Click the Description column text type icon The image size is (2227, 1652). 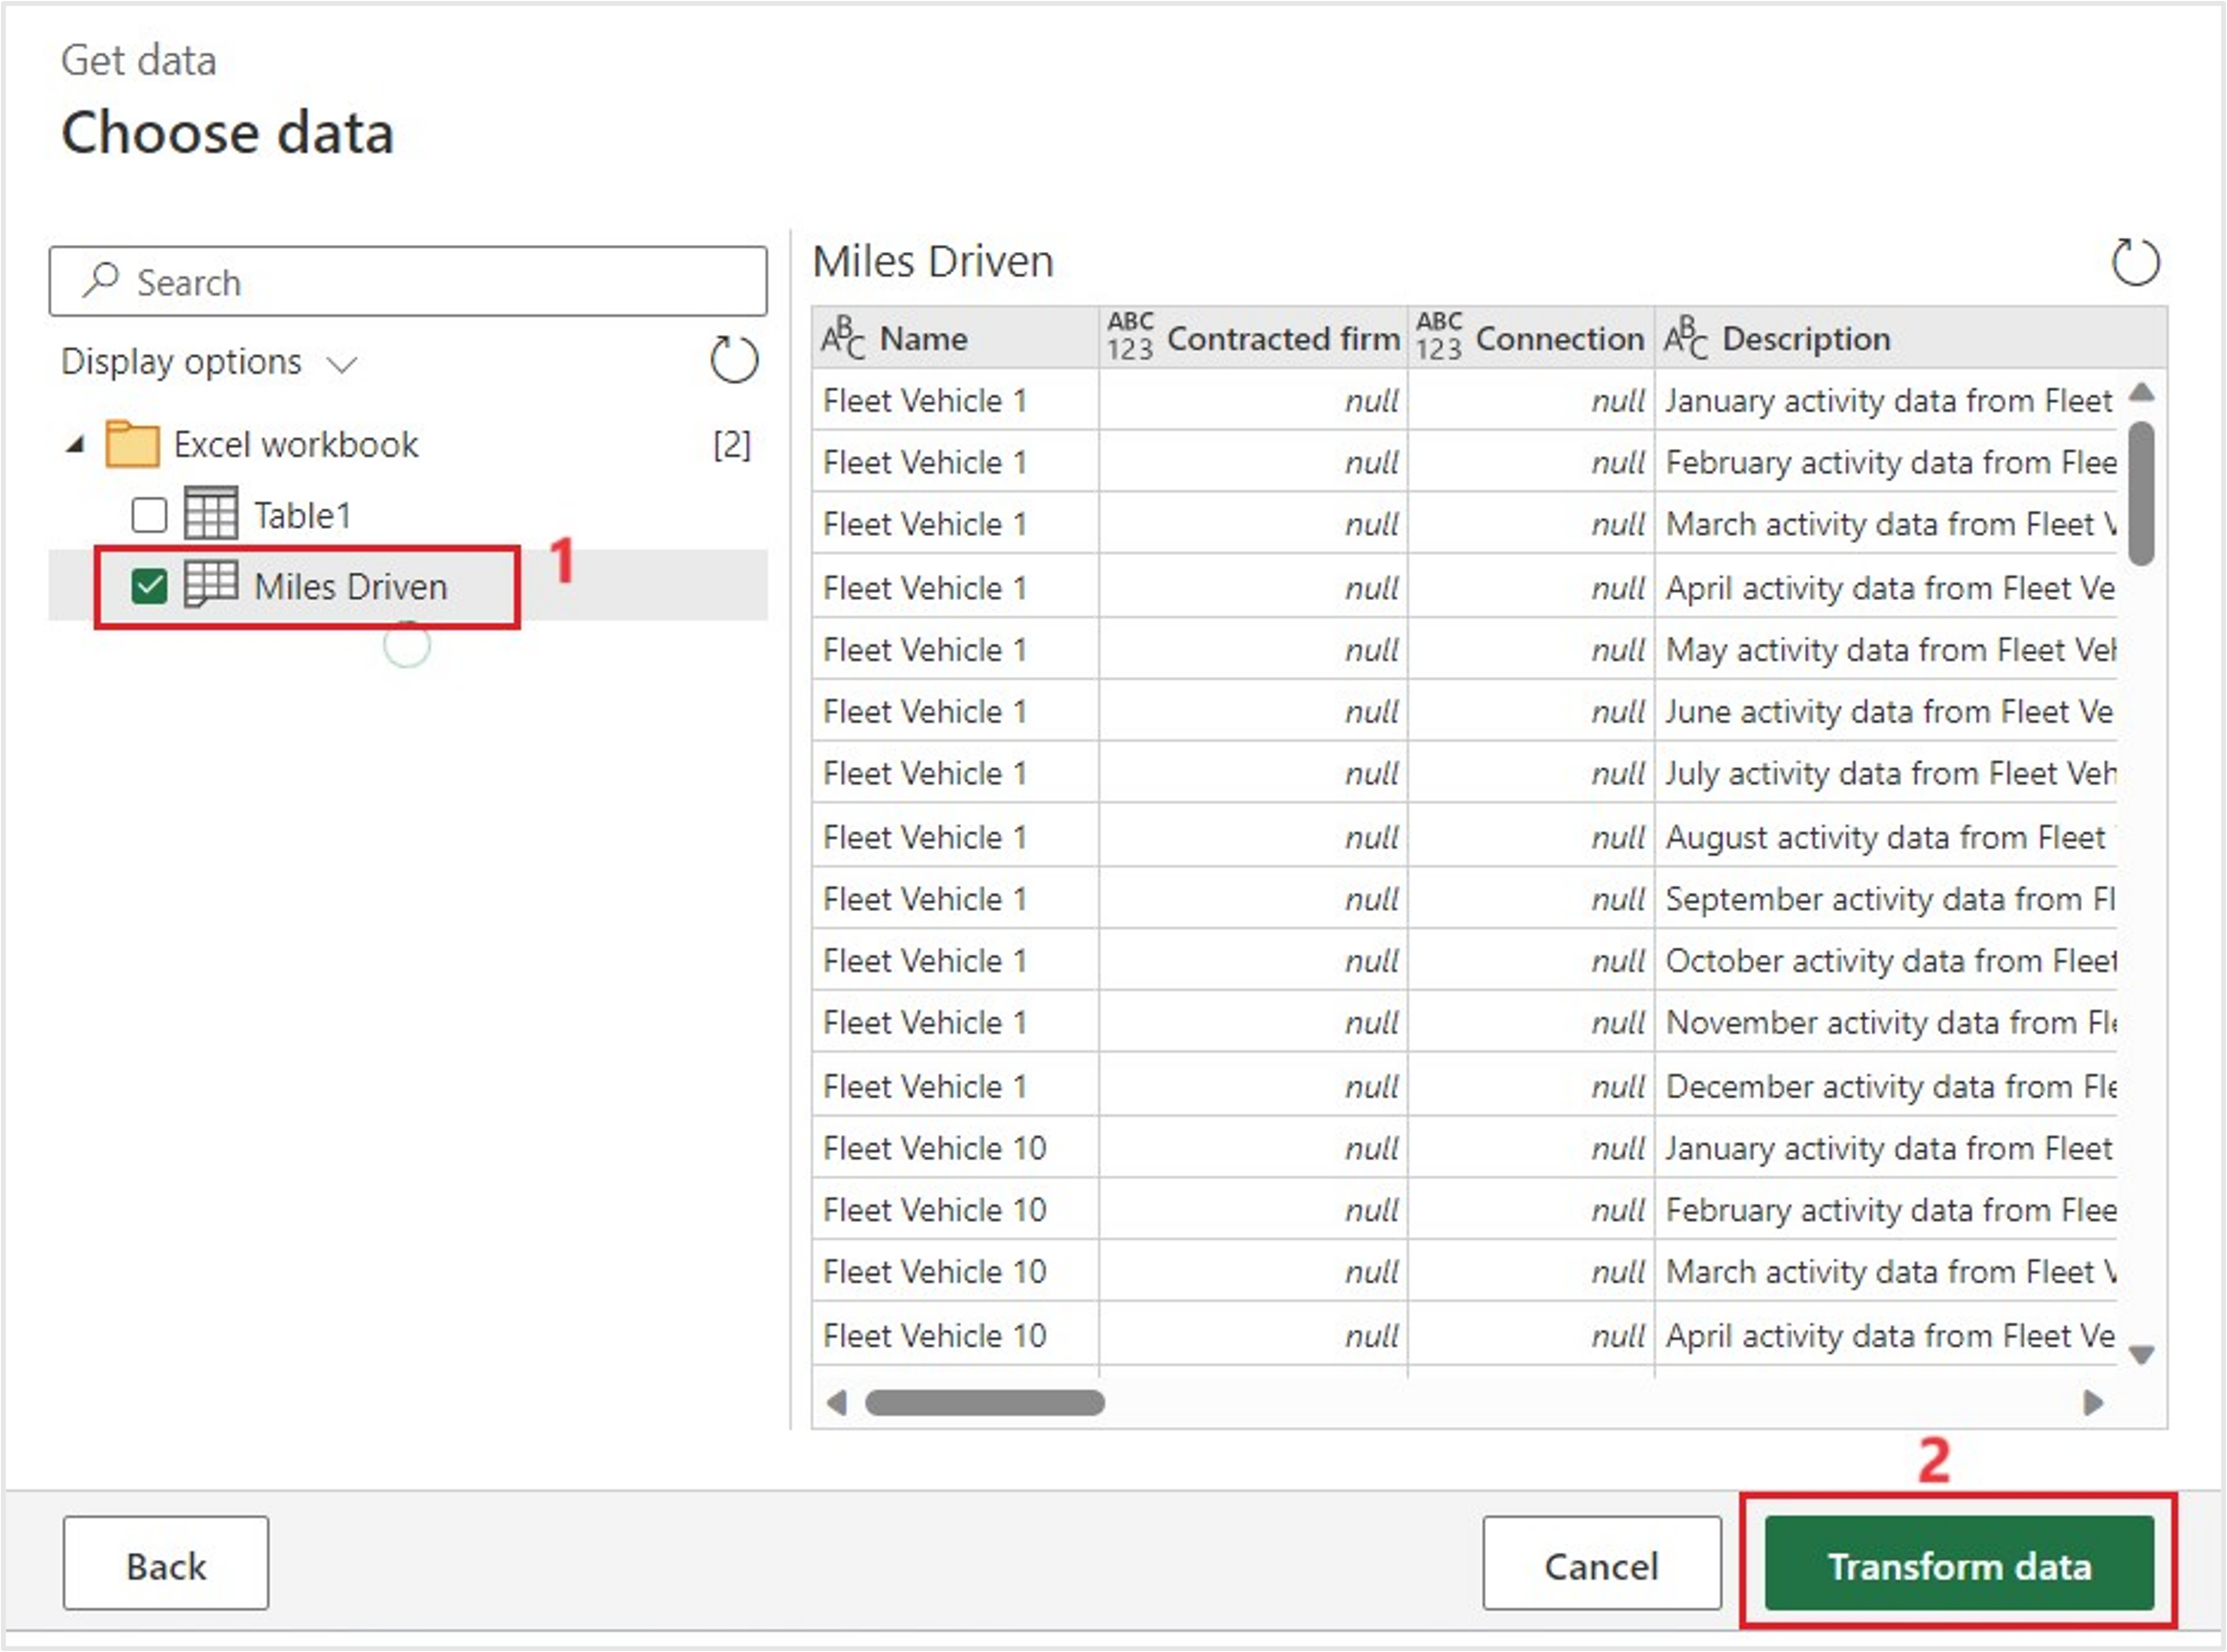[x=1685, y=338]
